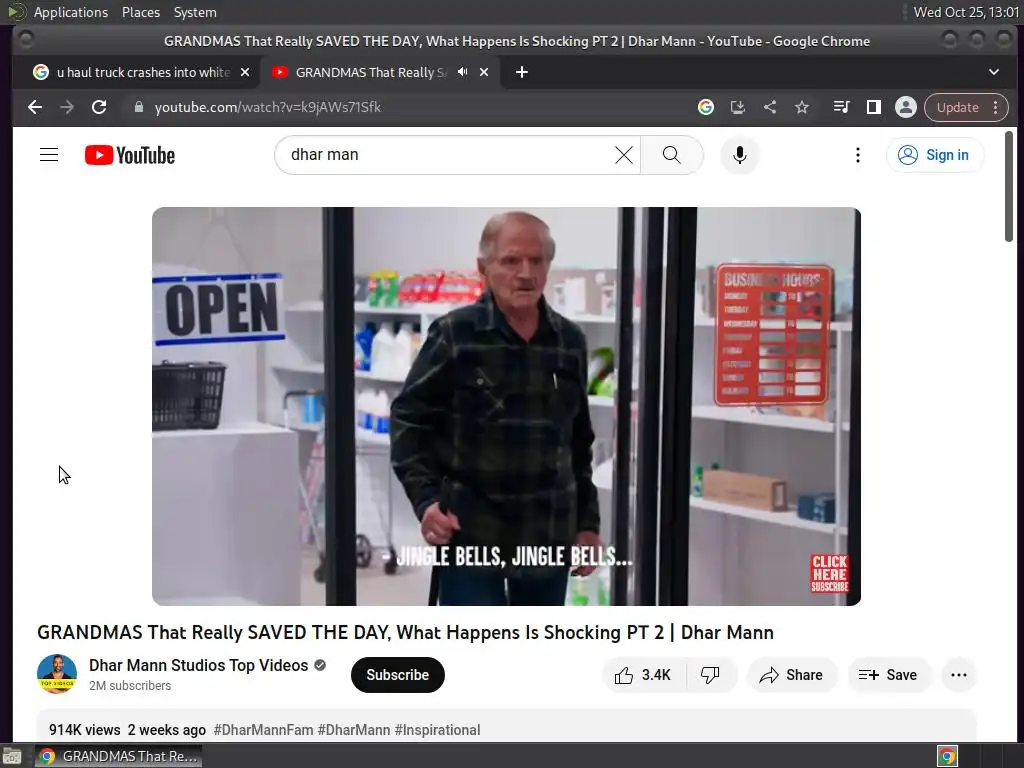Share the video
The width and height of the screenshot is (1024, 768).
(x=792, y=675)
